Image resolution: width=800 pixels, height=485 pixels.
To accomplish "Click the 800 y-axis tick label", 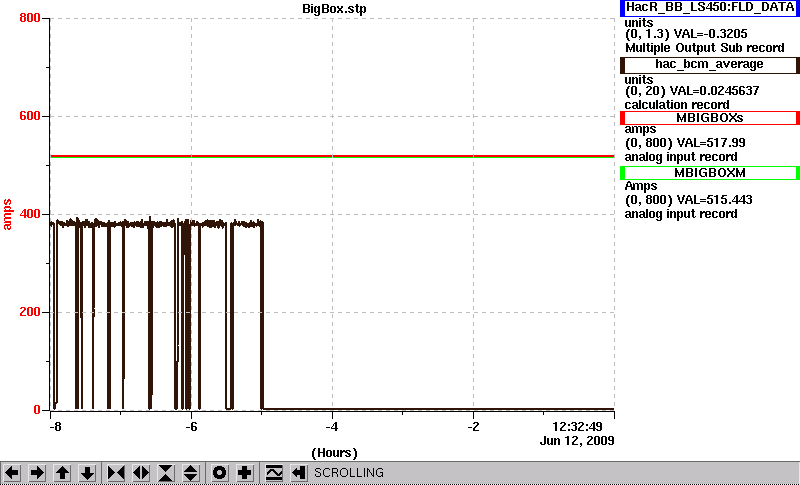I will [30, 18].
